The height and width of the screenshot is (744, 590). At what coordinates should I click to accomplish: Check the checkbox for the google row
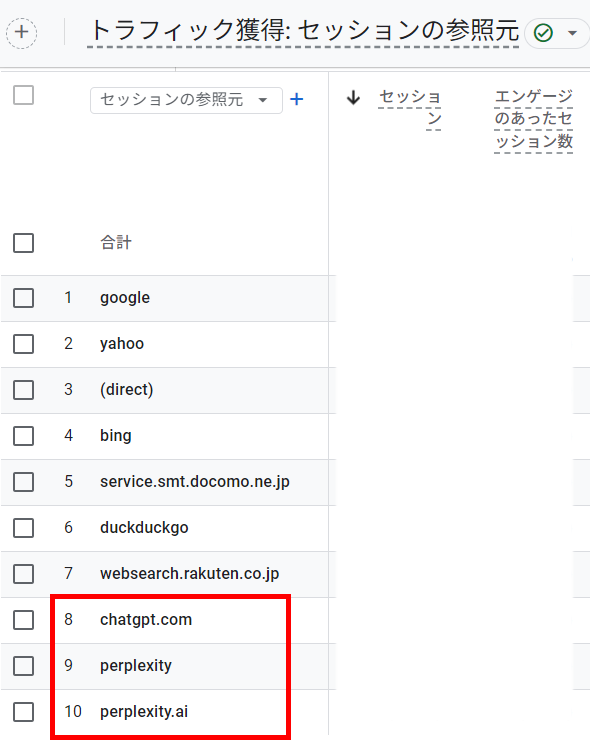23,298
